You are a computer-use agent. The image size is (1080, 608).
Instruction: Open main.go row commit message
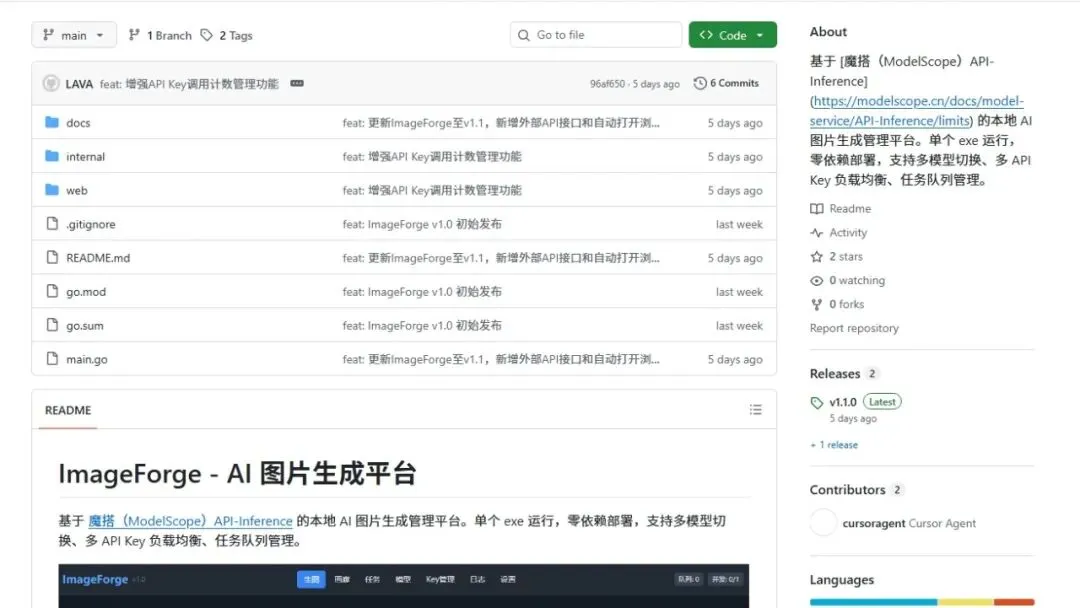pyautogui.click(x=501, y=359)
